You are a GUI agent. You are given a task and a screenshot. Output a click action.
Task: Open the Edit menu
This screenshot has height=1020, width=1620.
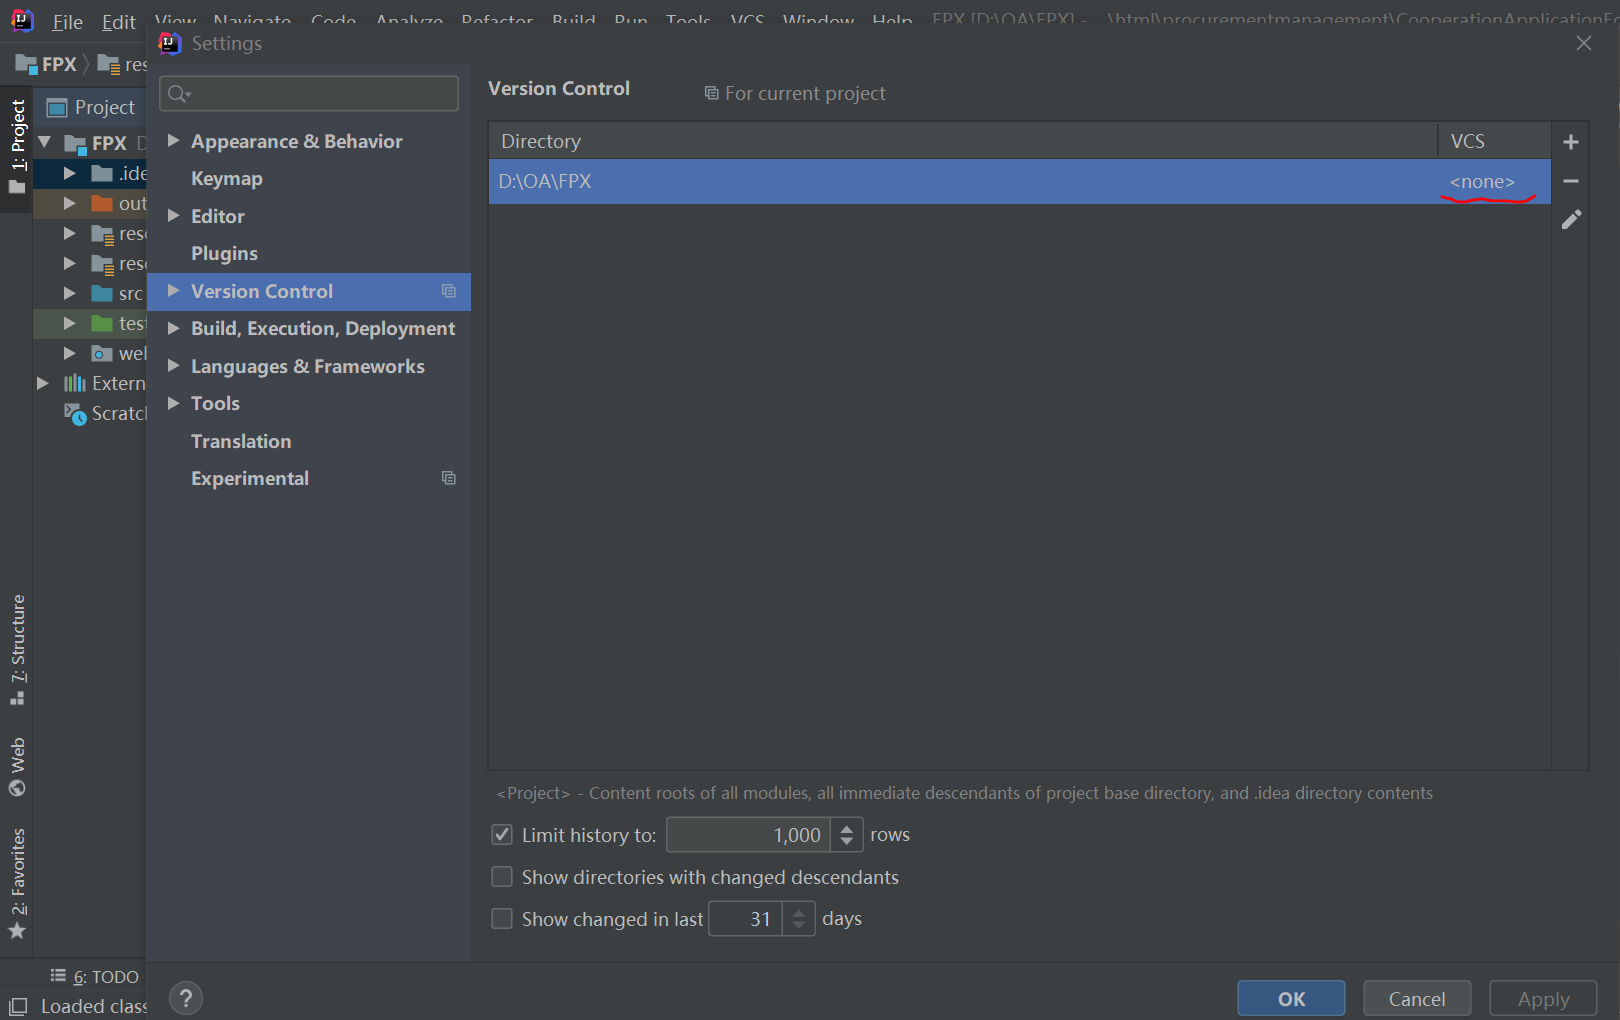(x=119, y=22)
